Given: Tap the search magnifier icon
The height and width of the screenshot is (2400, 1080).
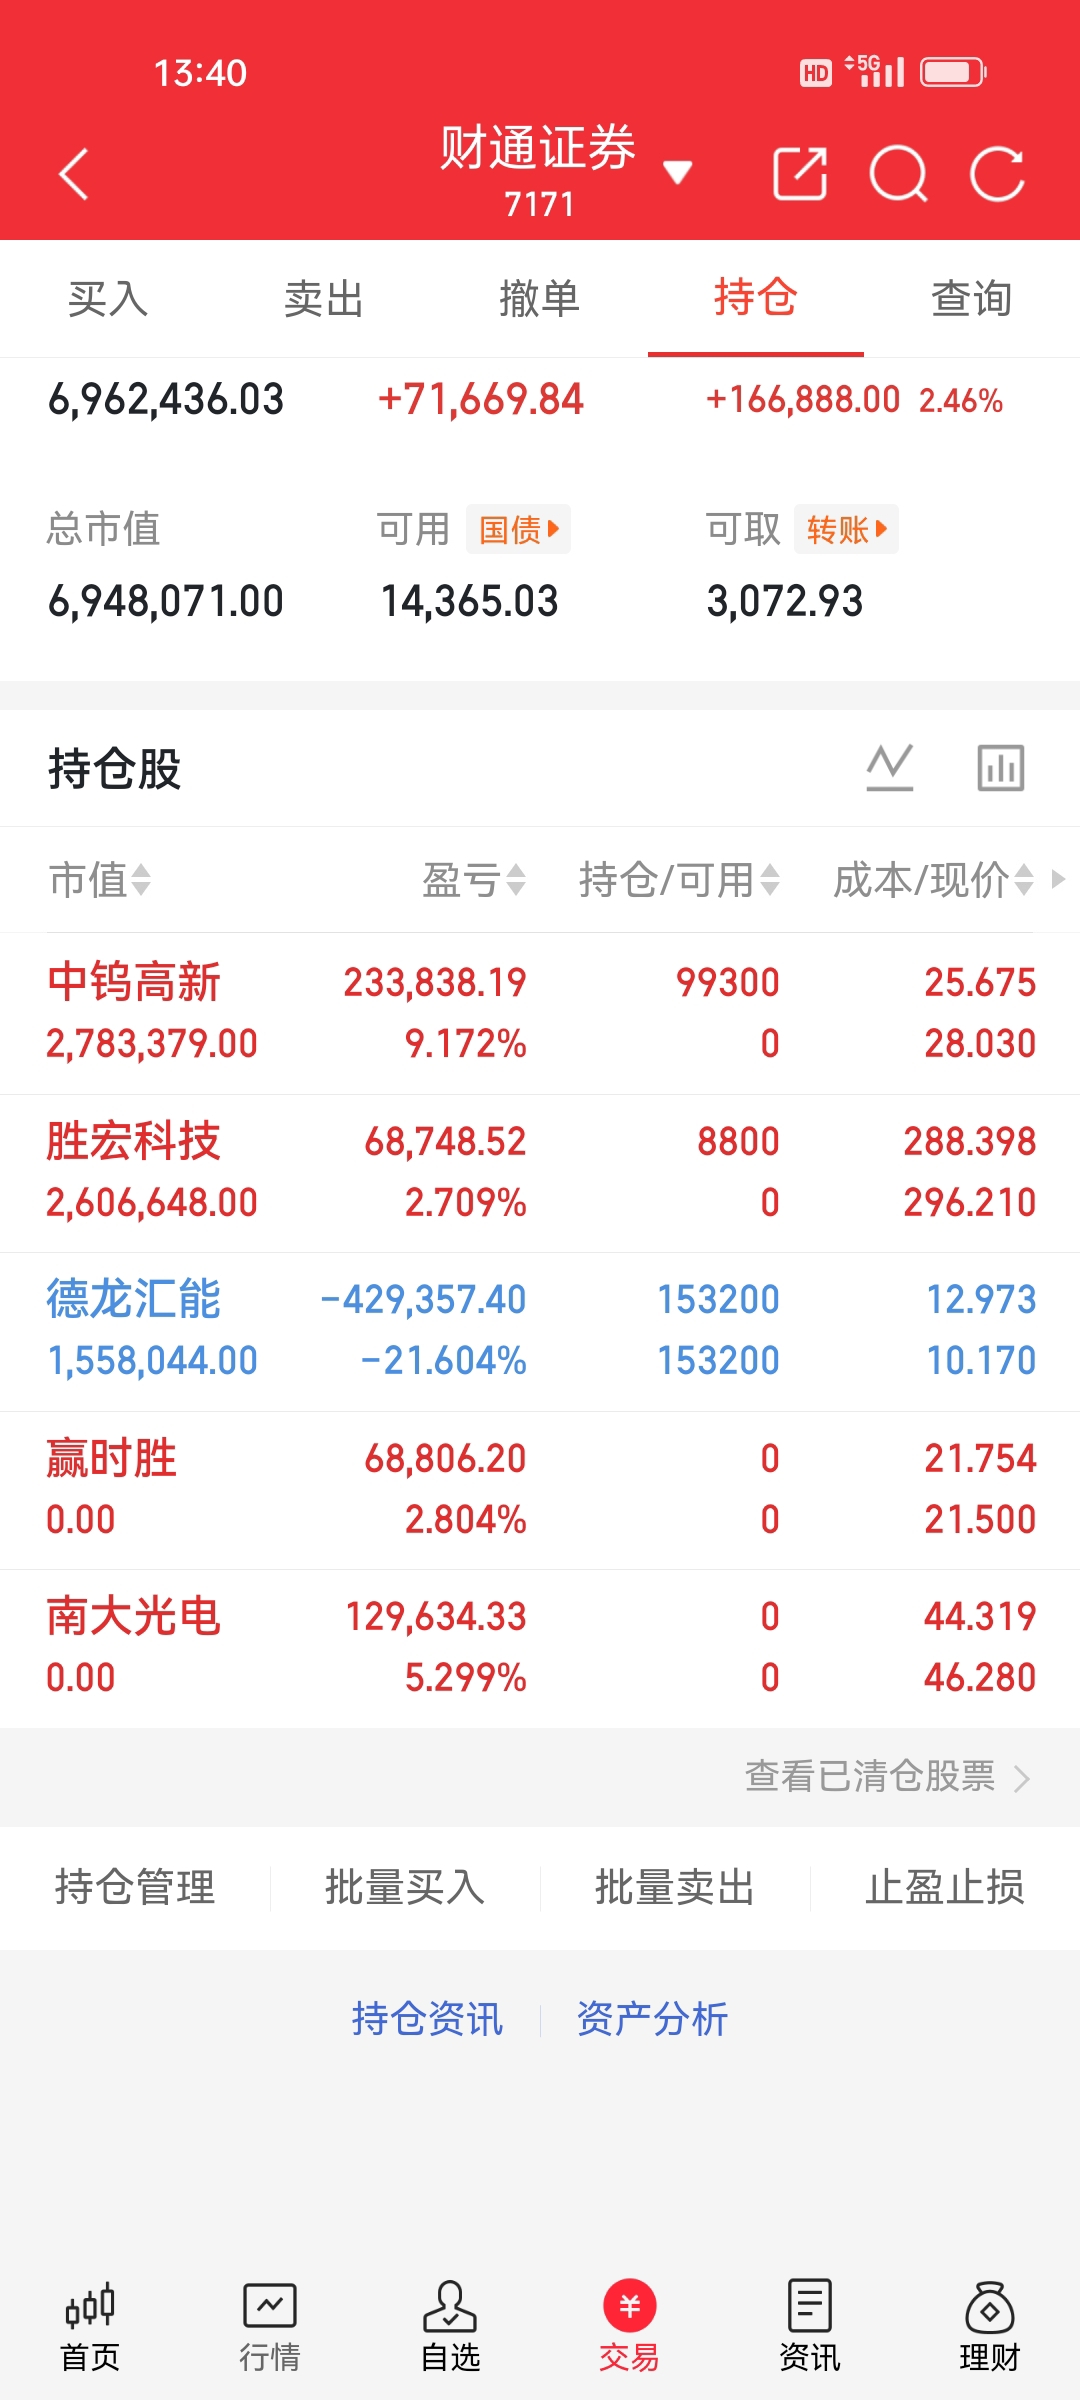Looking at the screenshot, I should [x=898, y=174].
